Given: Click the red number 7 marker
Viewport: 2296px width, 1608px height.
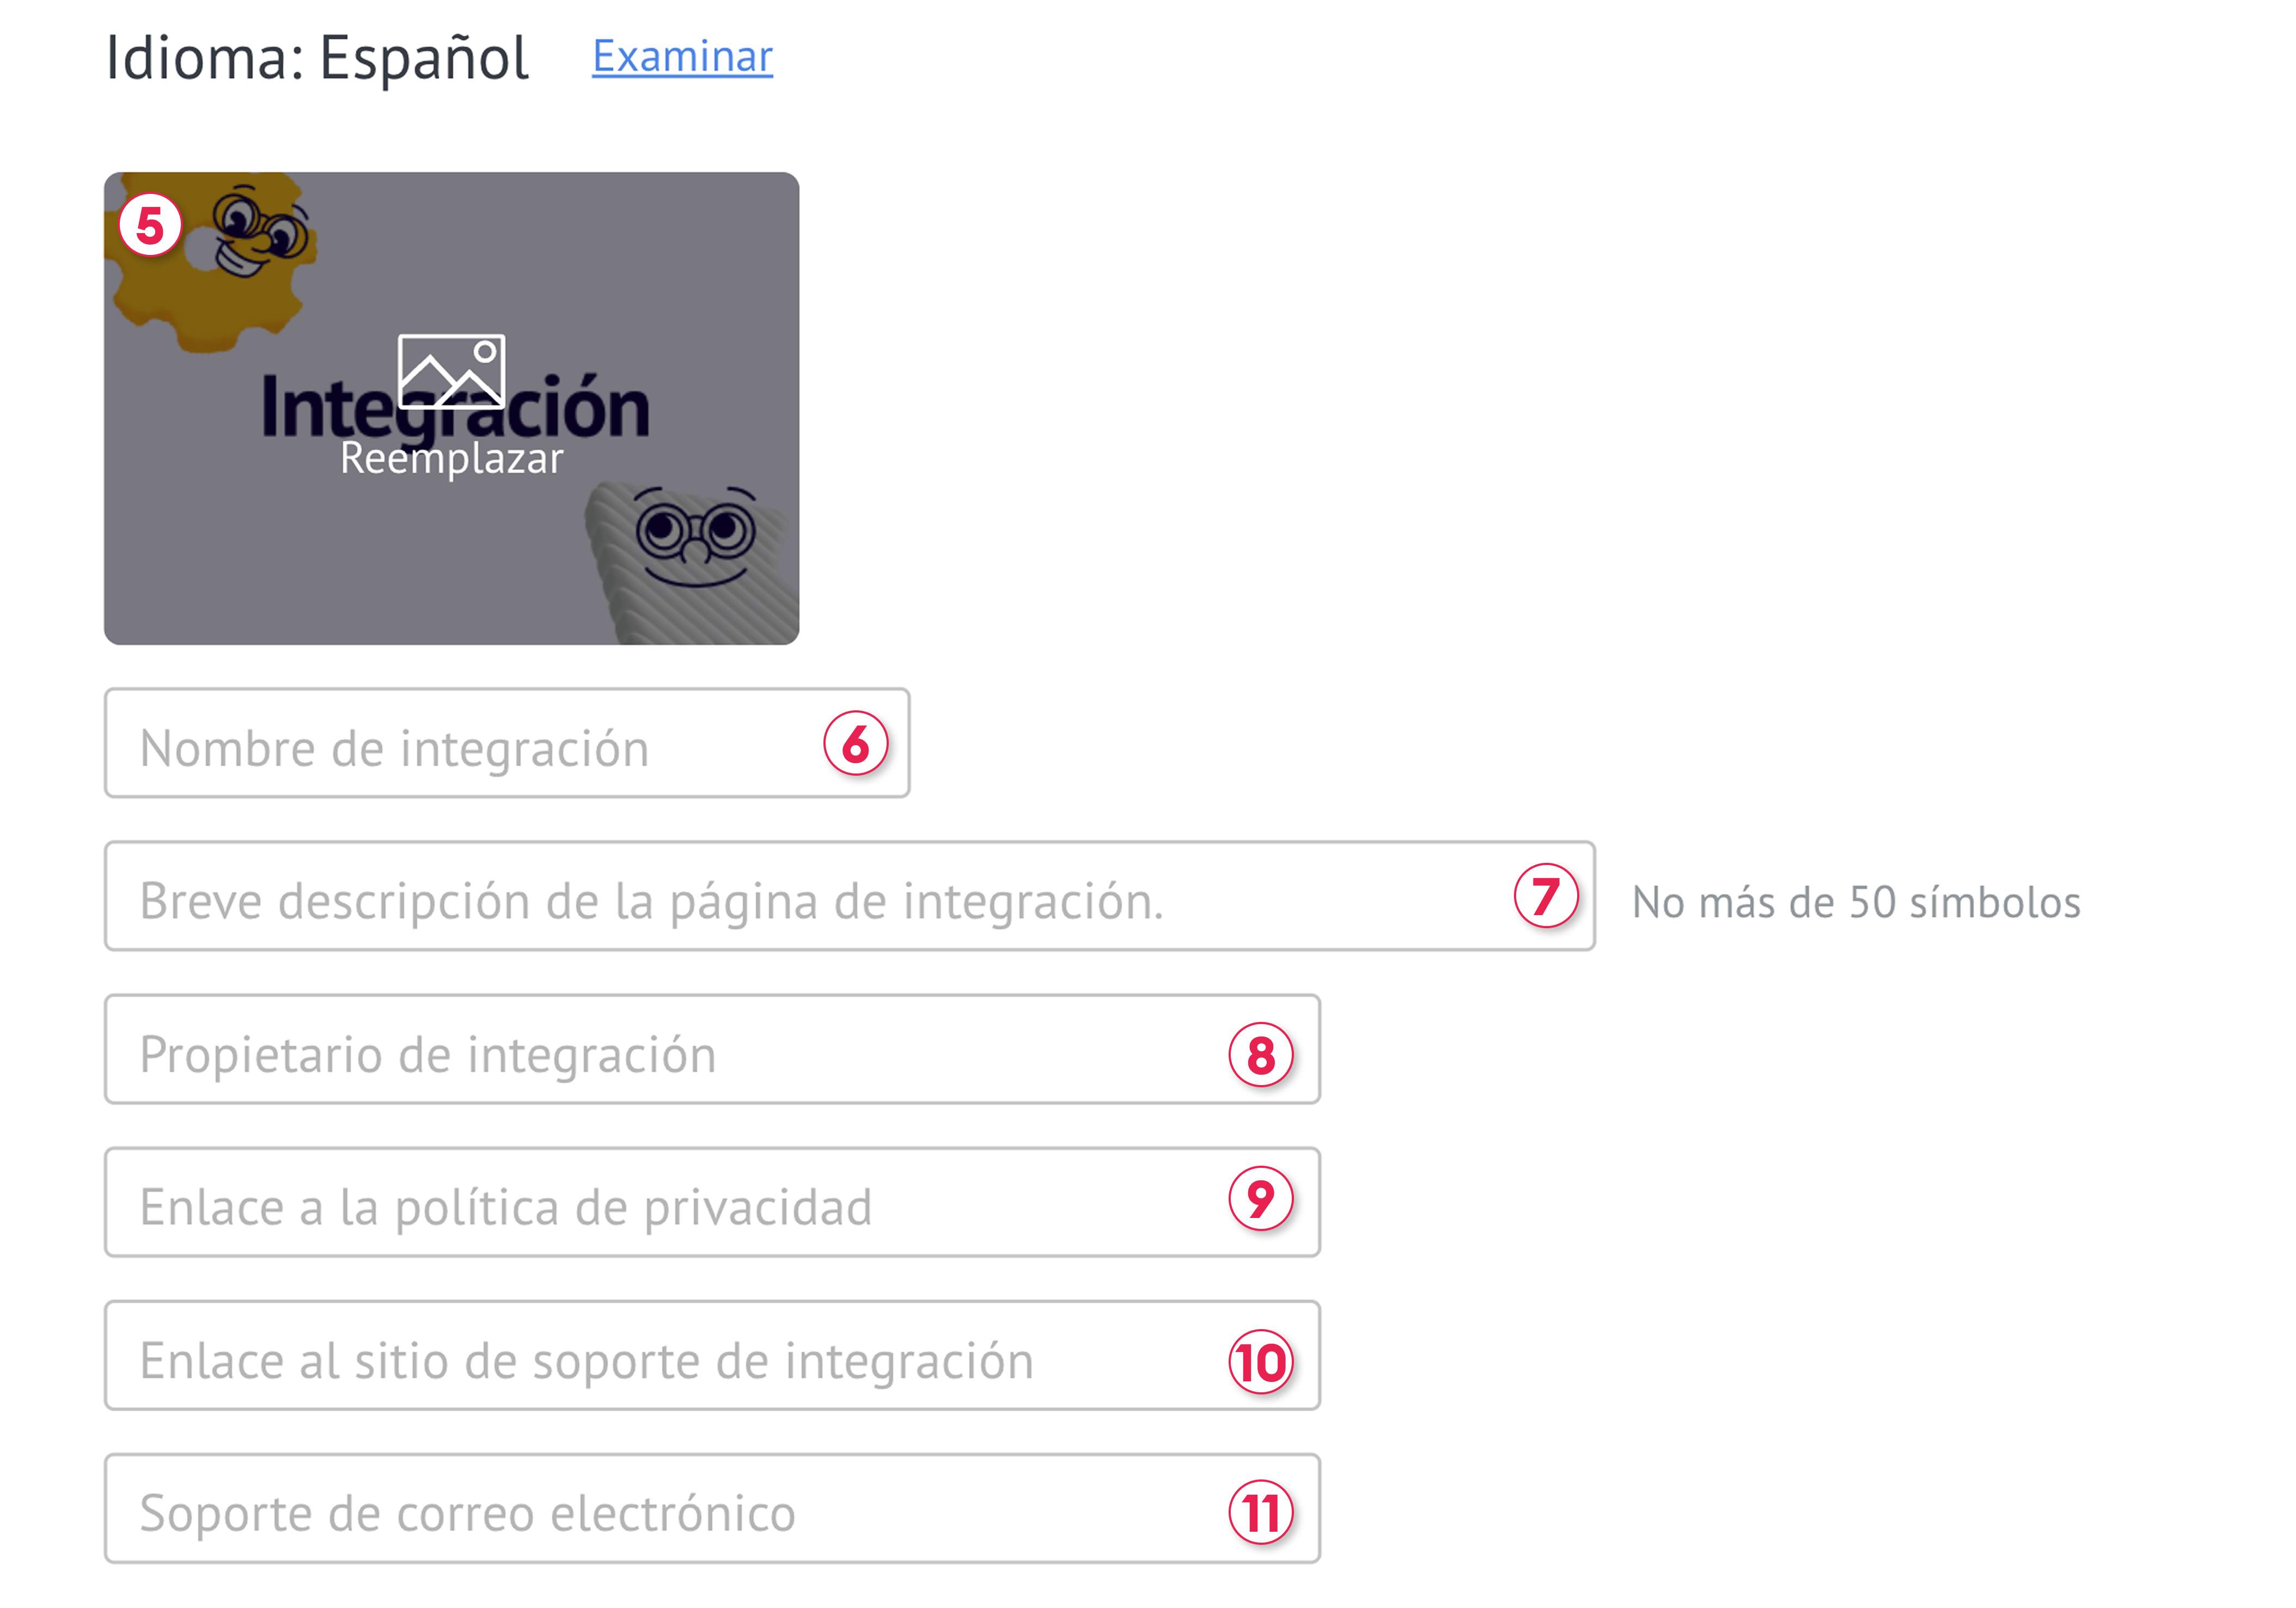Looking at the screenshot, I should pos(1546,896).
